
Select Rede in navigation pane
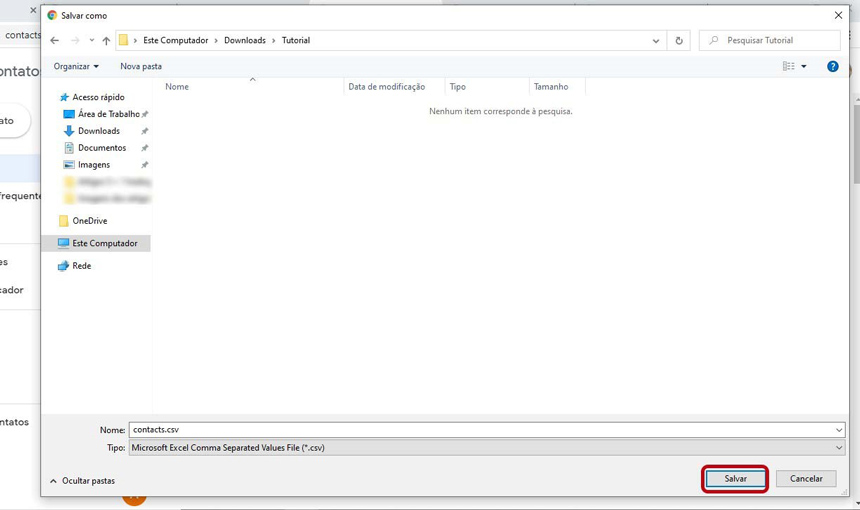coord(81,266)
